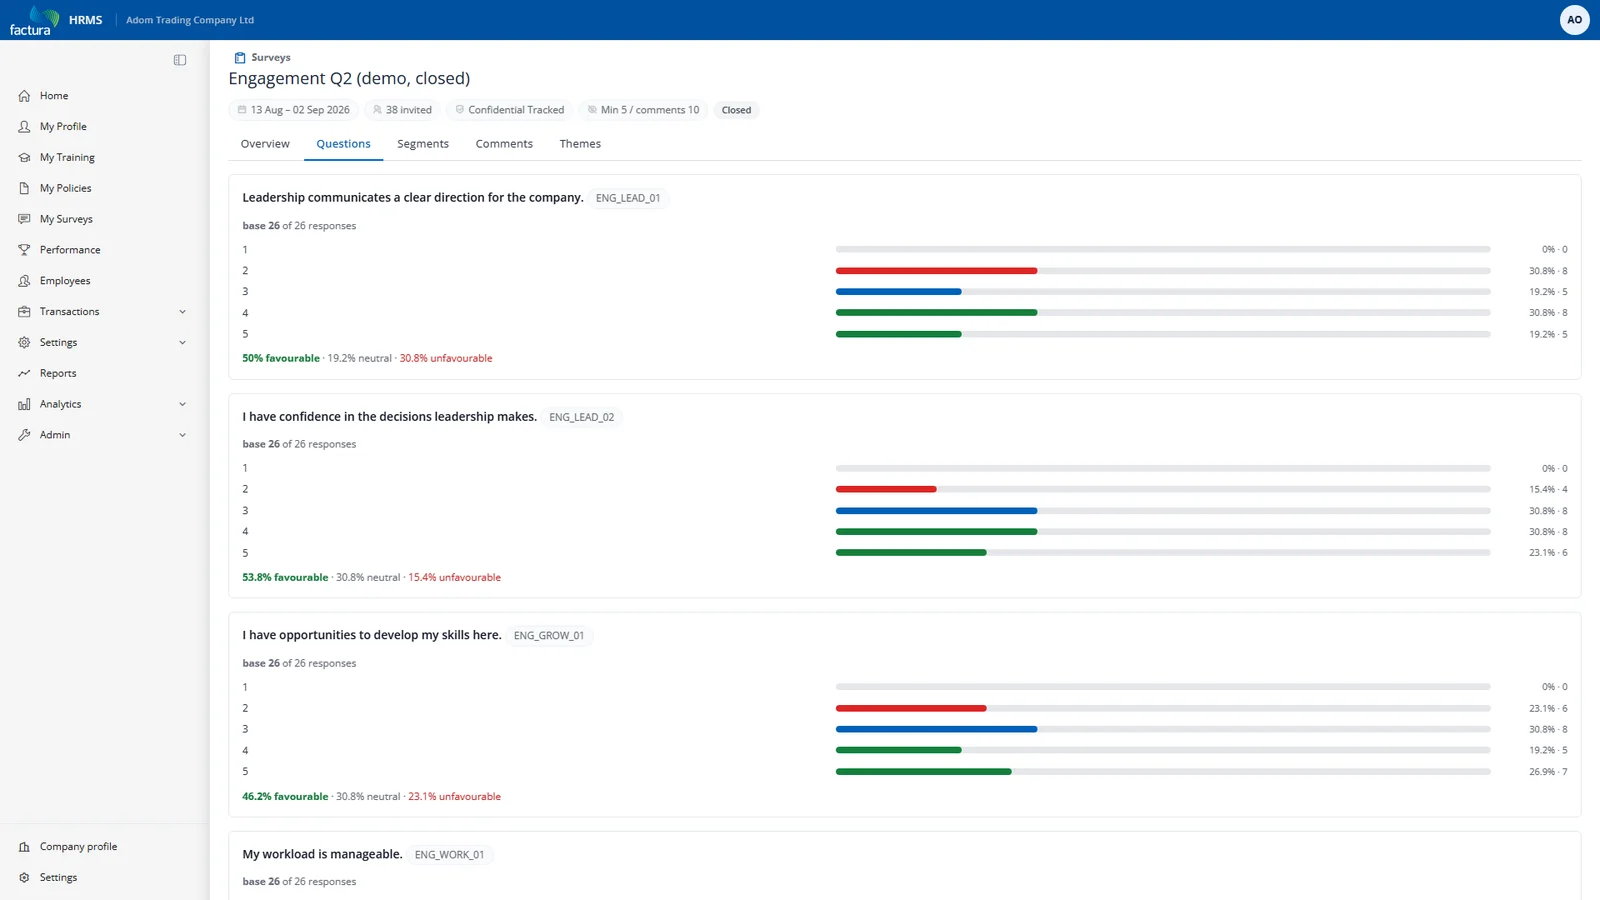The height and width of the screenshot is (900, 1600).
Task: Expand the Settings menu chevron
Action: coord(182,343)
